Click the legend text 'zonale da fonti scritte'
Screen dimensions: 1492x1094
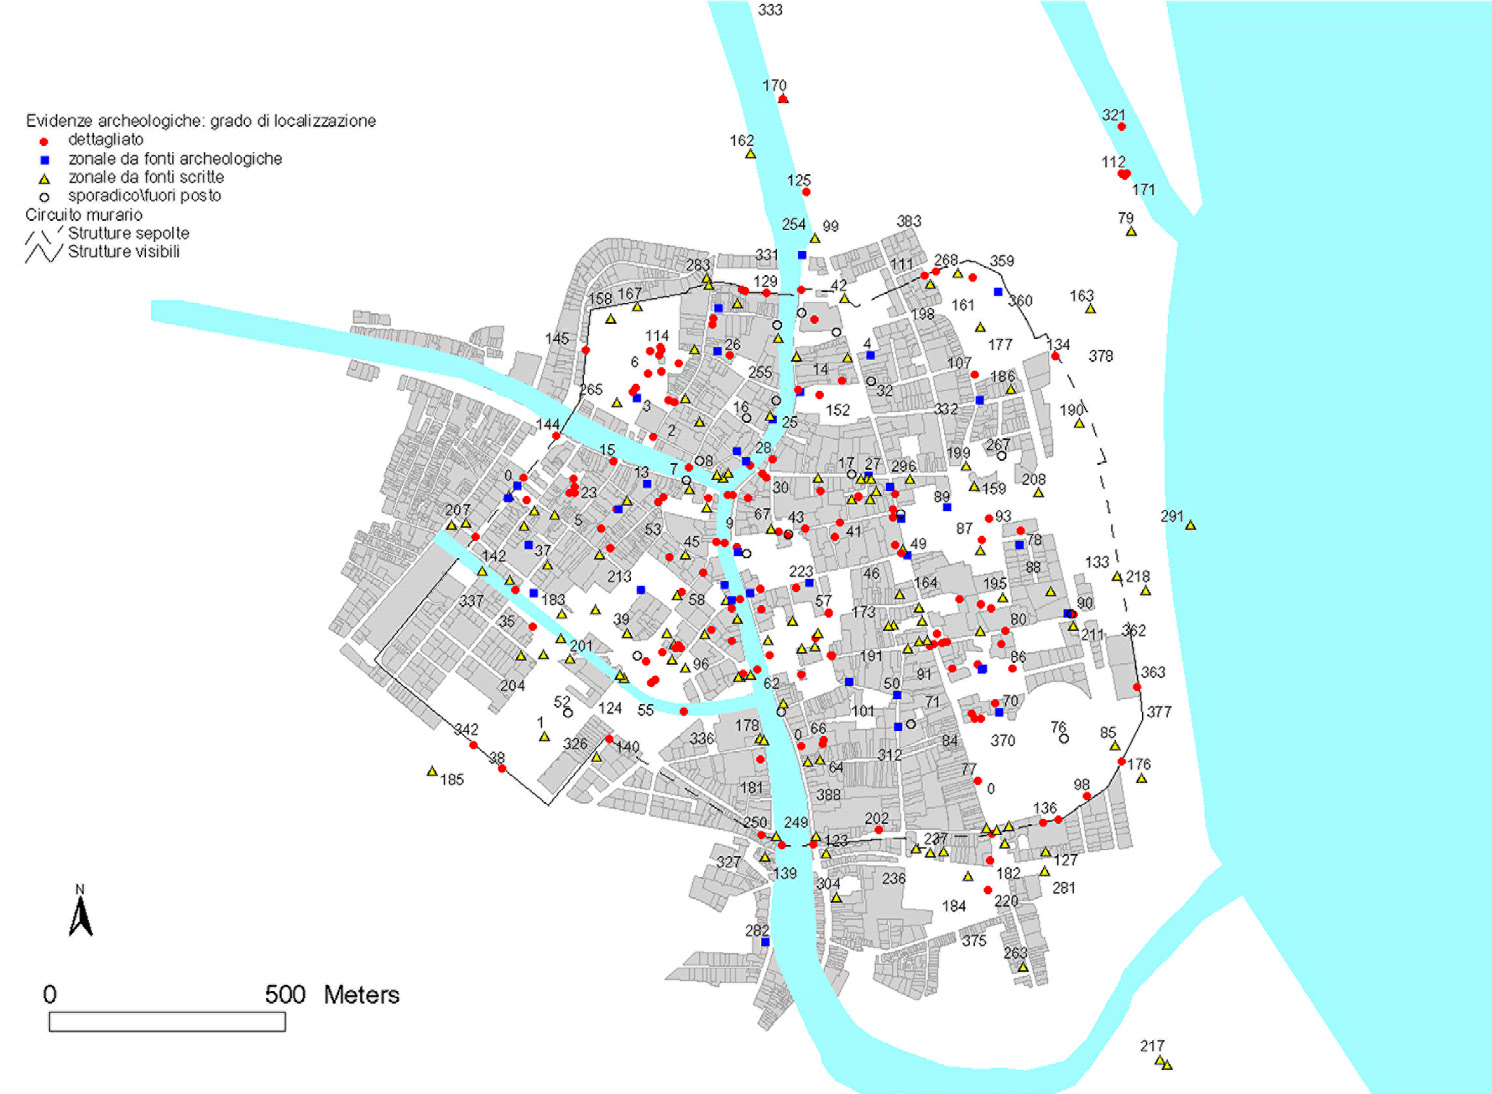click(x=146, y=177)
